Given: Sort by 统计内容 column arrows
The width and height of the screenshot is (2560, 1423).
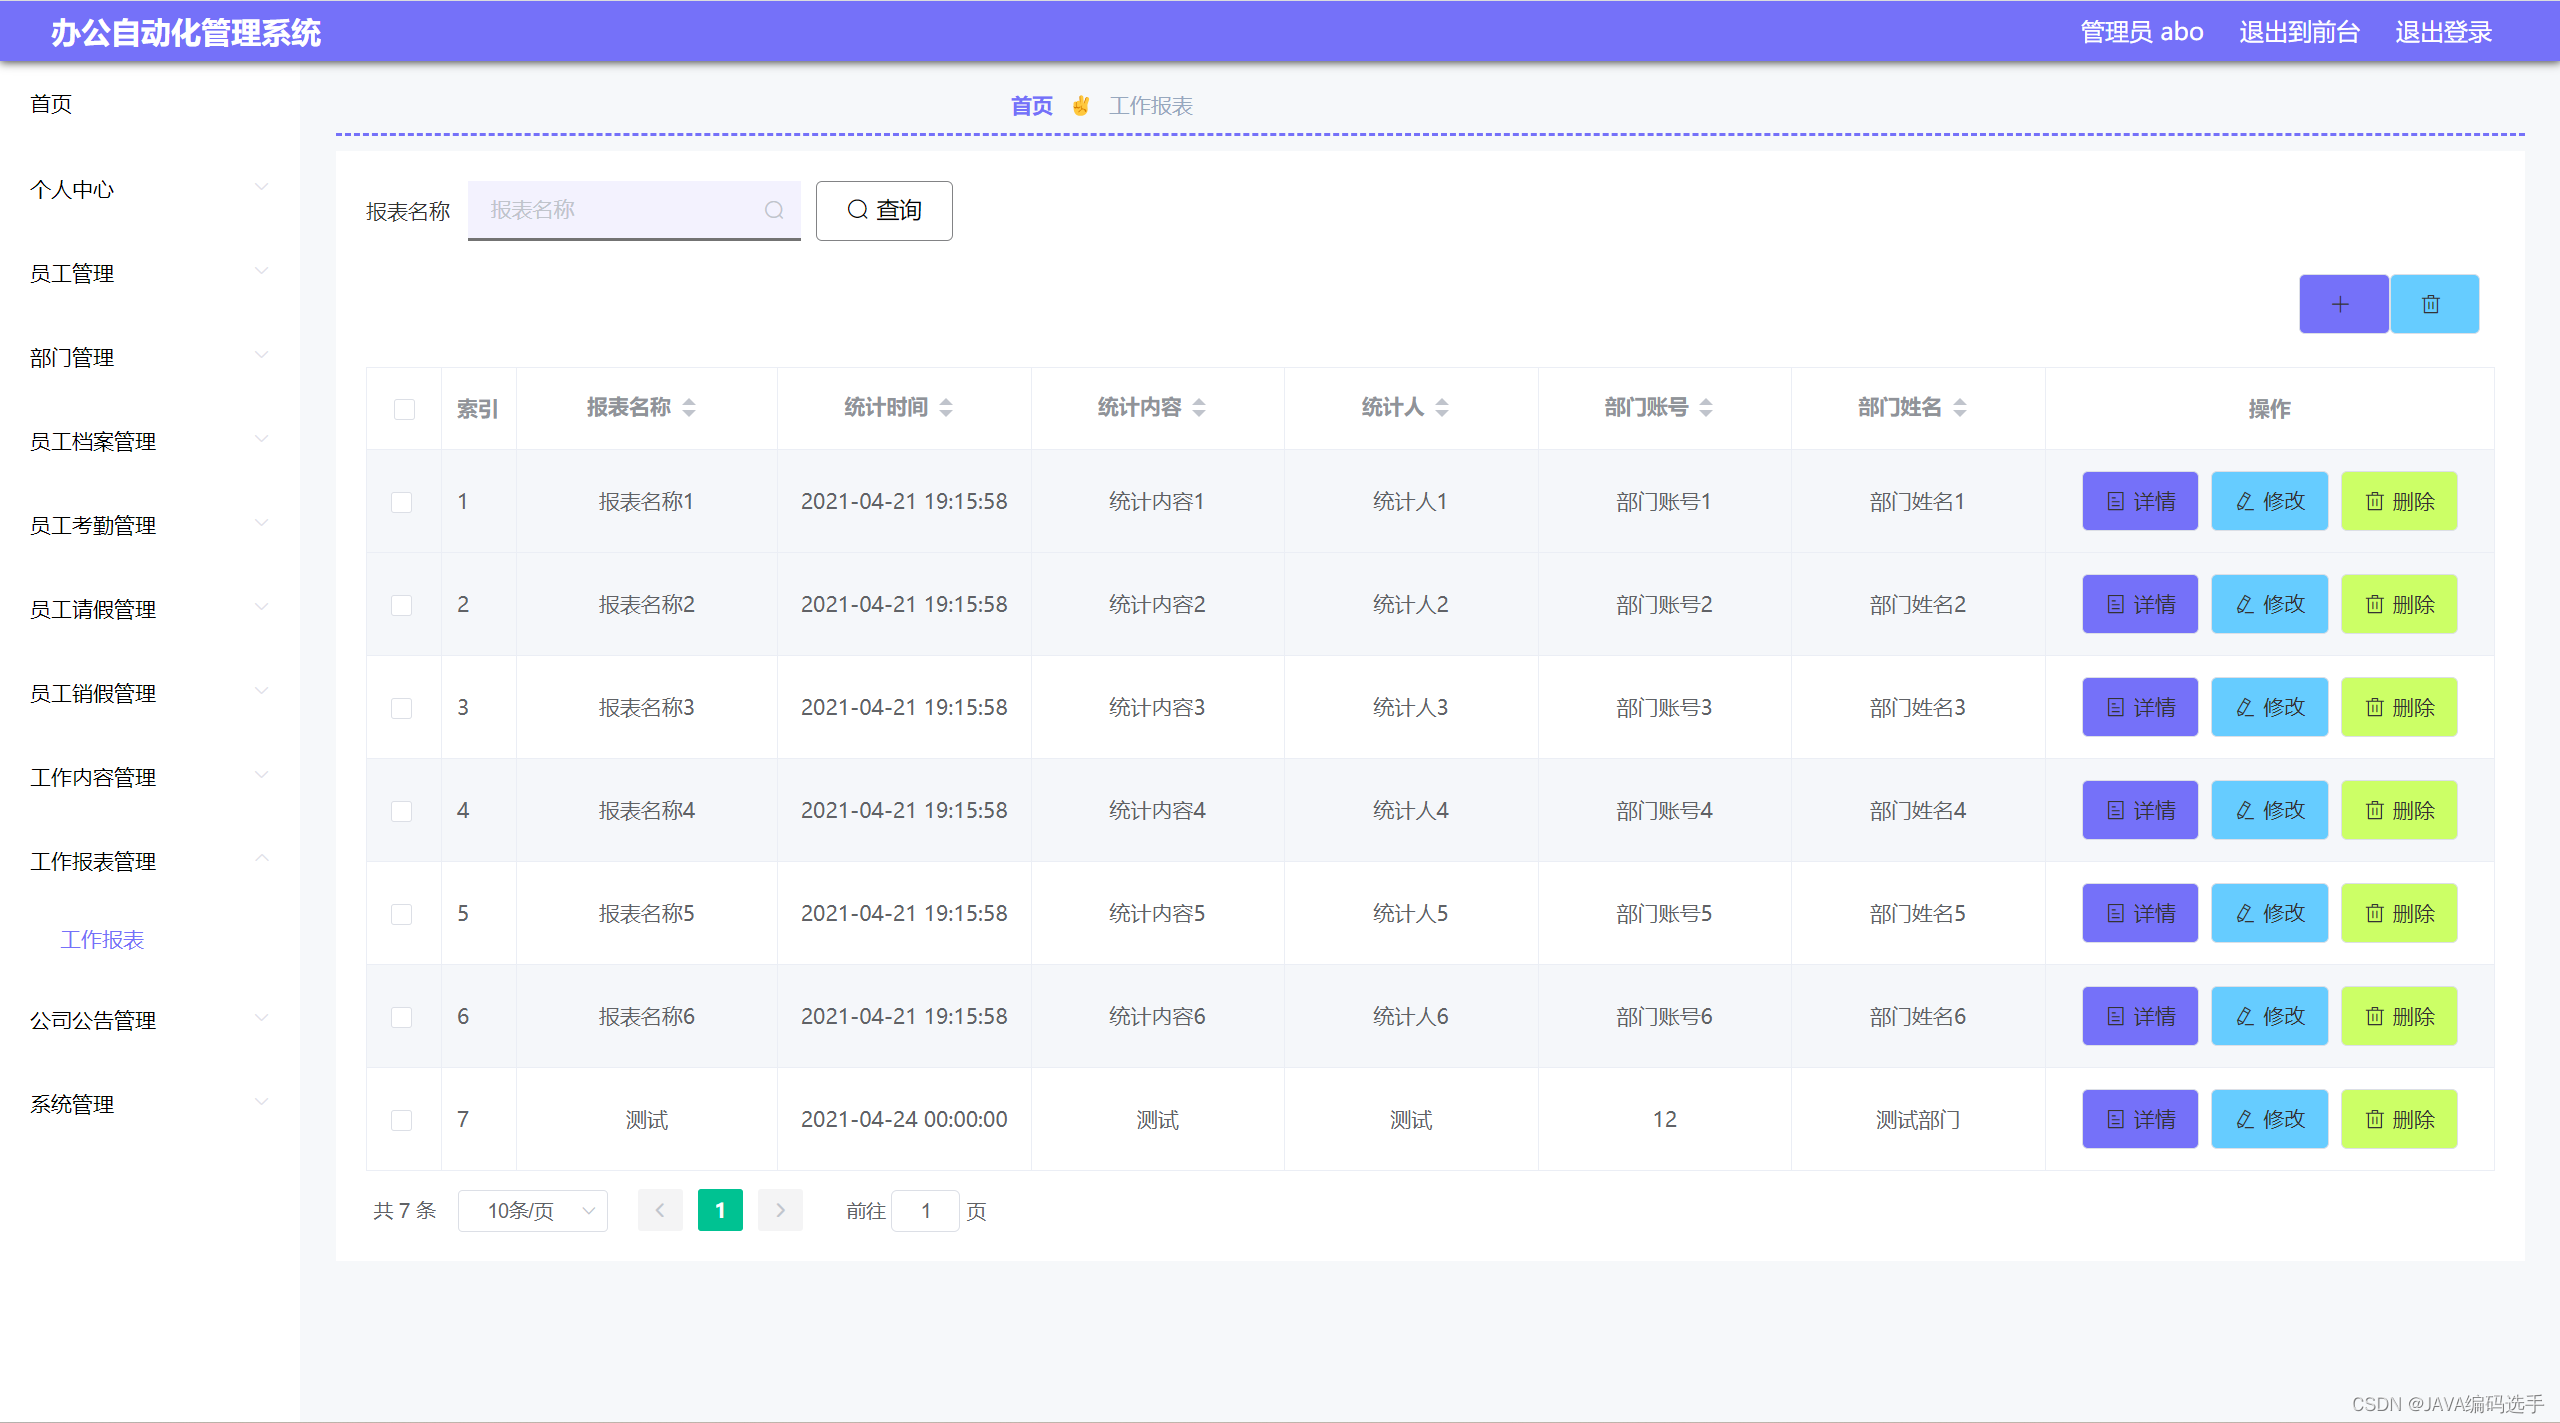Looking at the screenshot, I should 1199,407.
